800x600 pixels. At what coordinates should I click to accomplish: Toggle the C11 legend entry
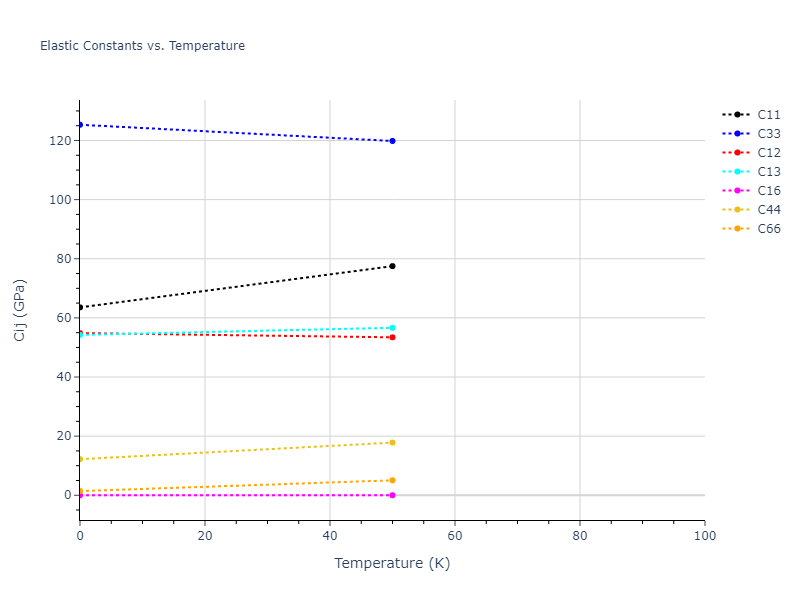click(768, 115)
